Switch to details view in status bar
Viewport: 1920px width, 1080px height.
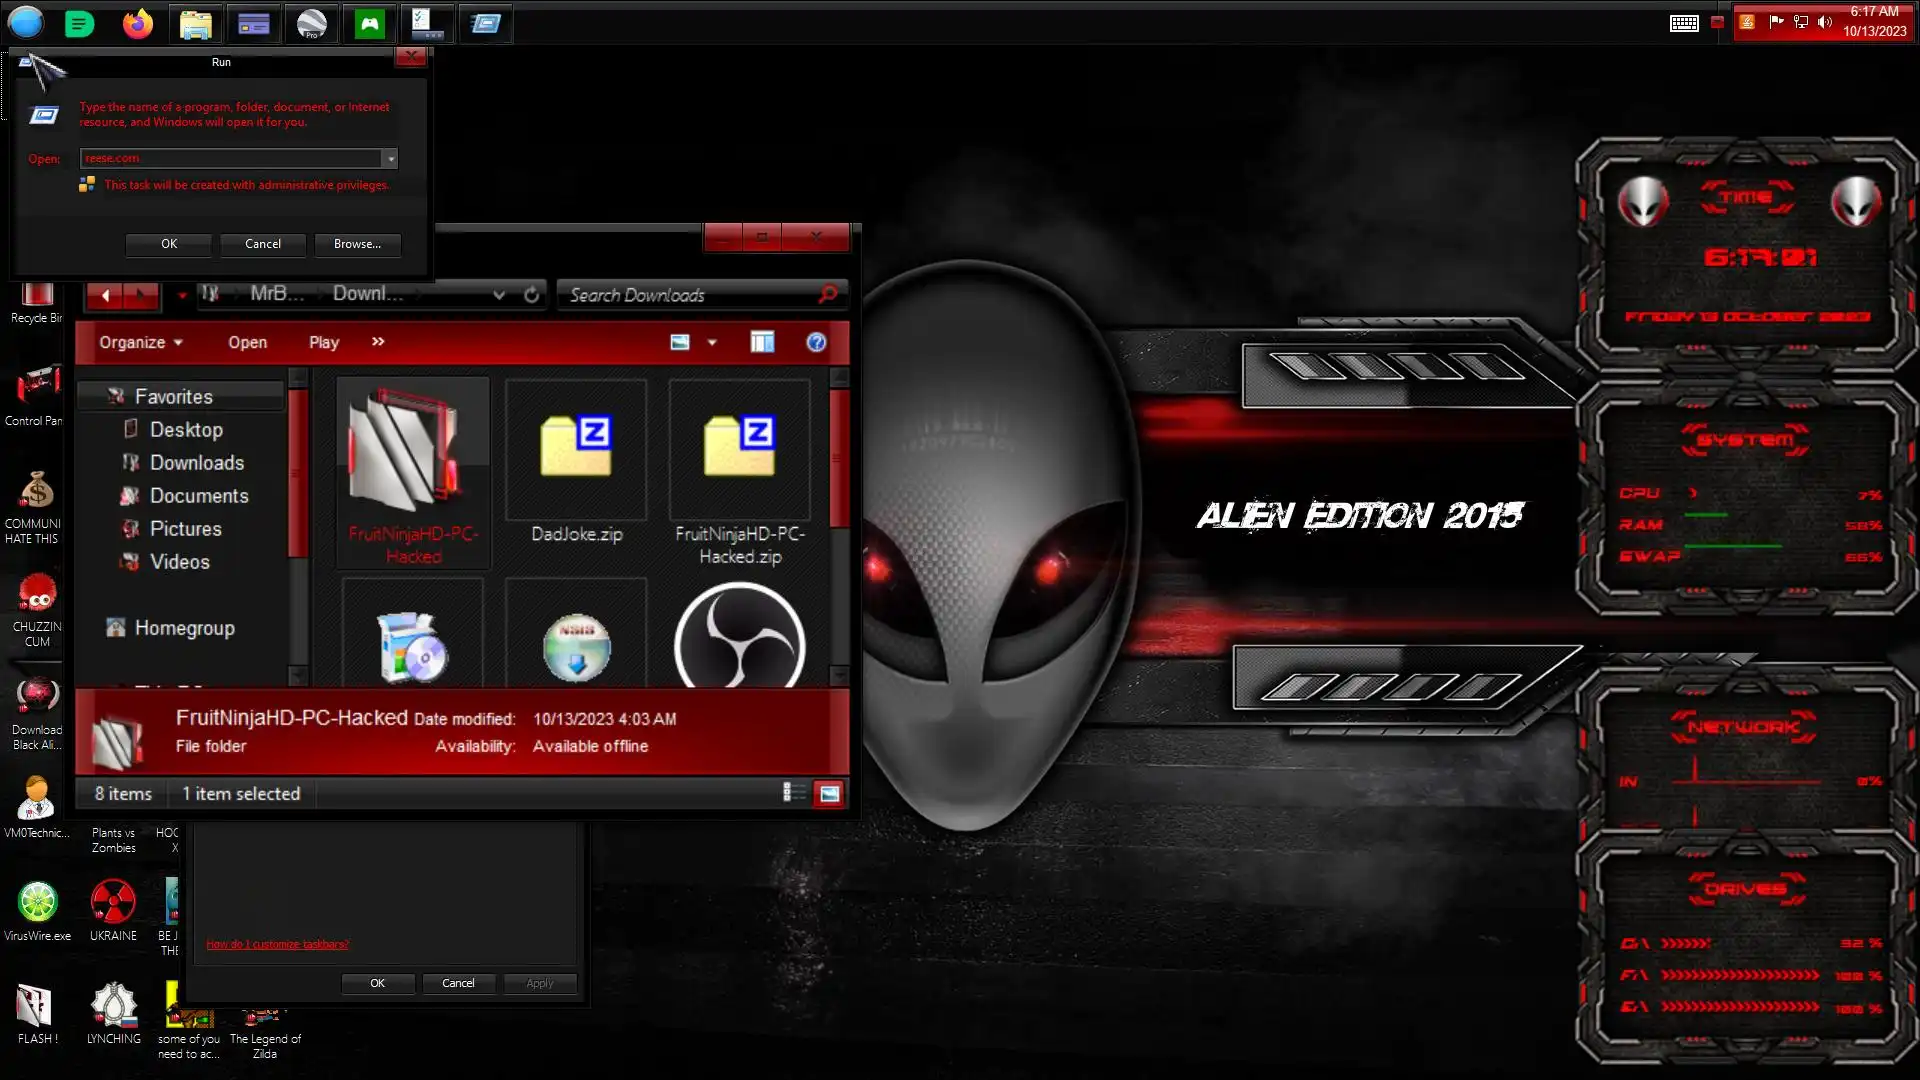tap(793, 793)
